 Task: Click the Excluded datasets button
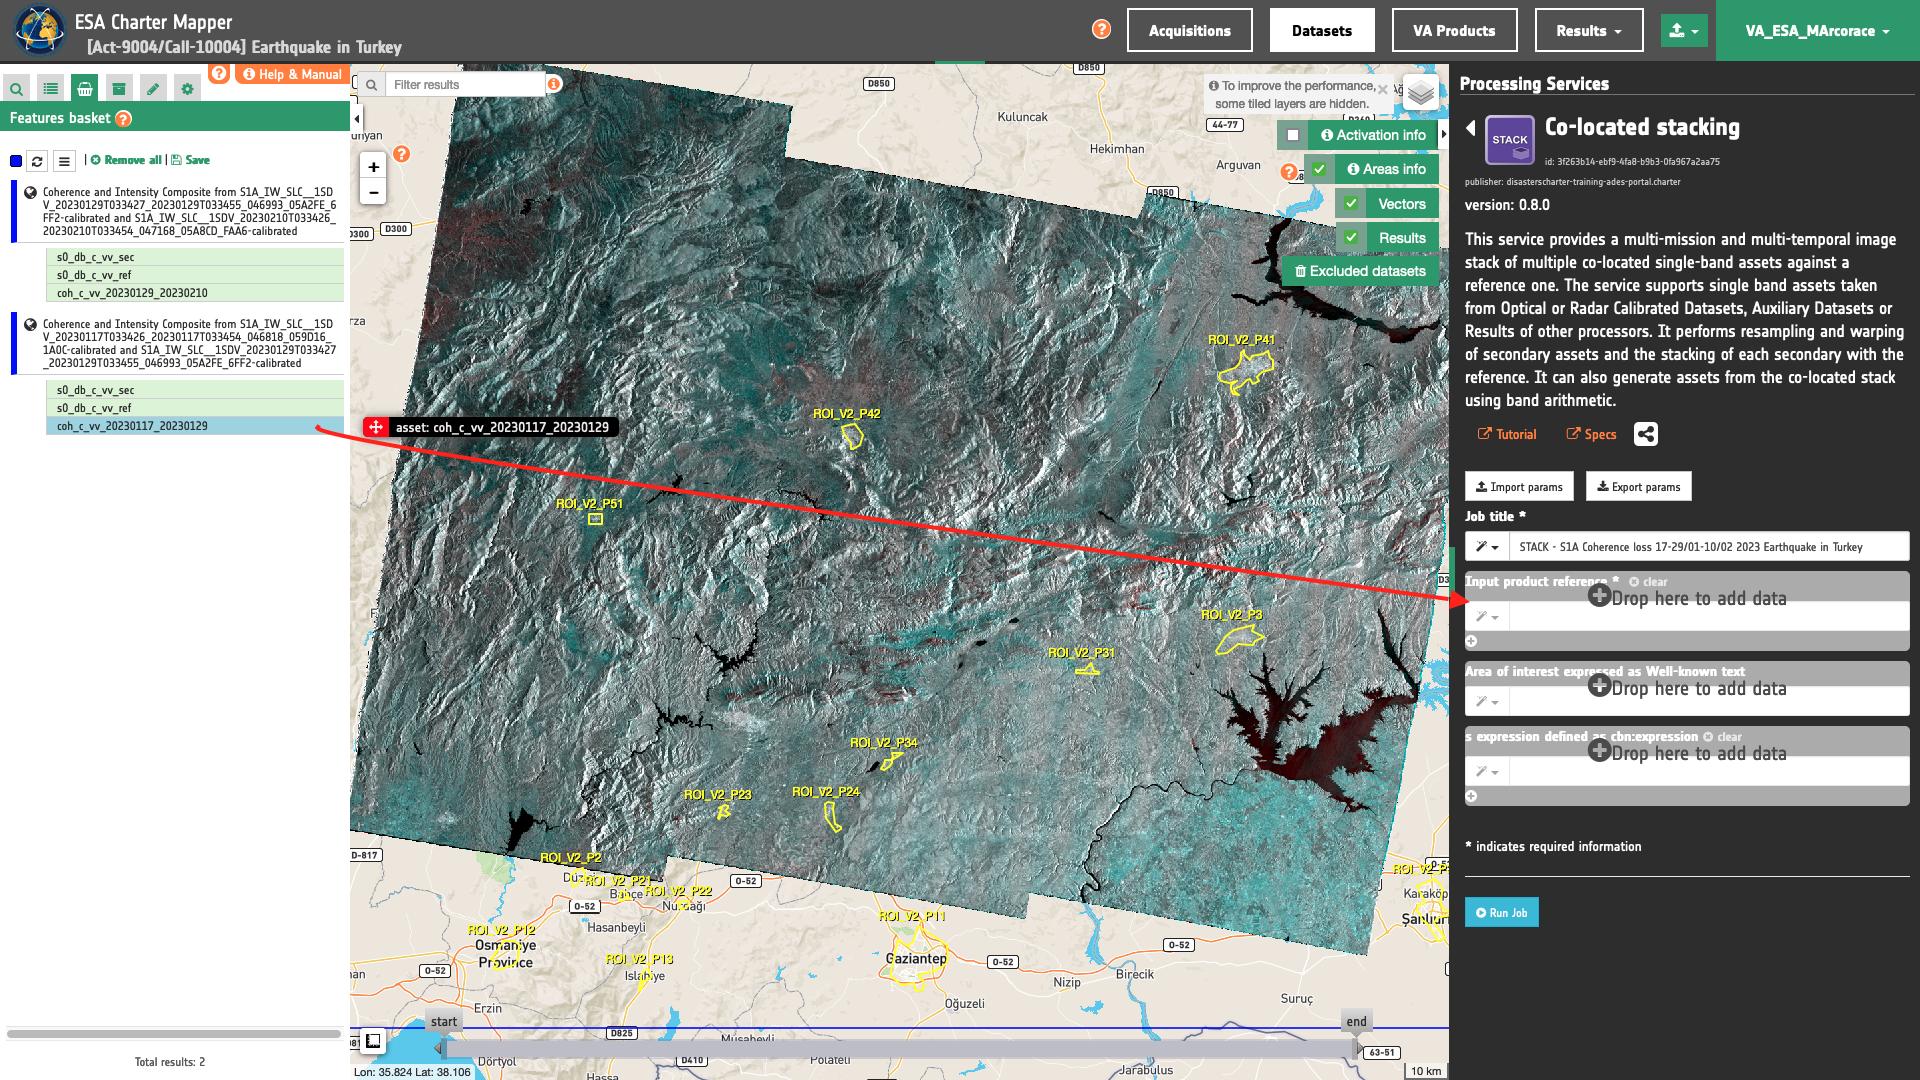click(1360, 271)
